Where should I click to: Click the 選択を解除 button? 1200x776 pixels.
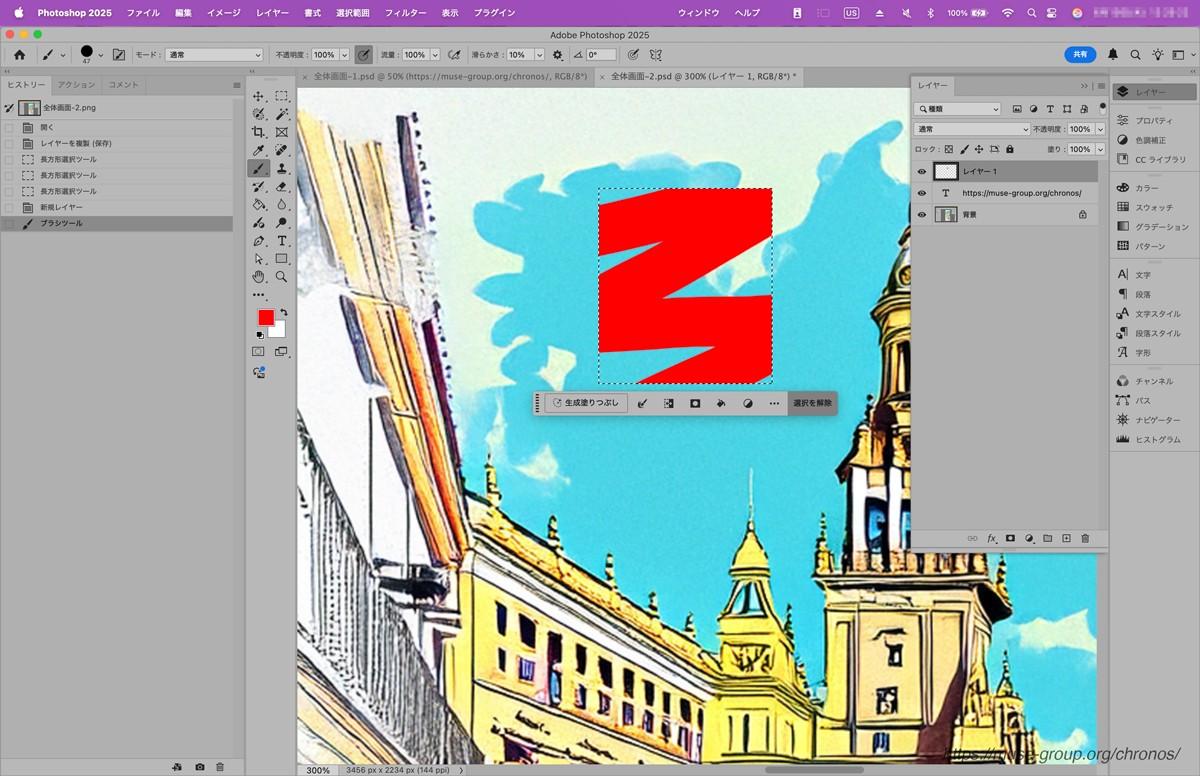click(x=812, y=403)
